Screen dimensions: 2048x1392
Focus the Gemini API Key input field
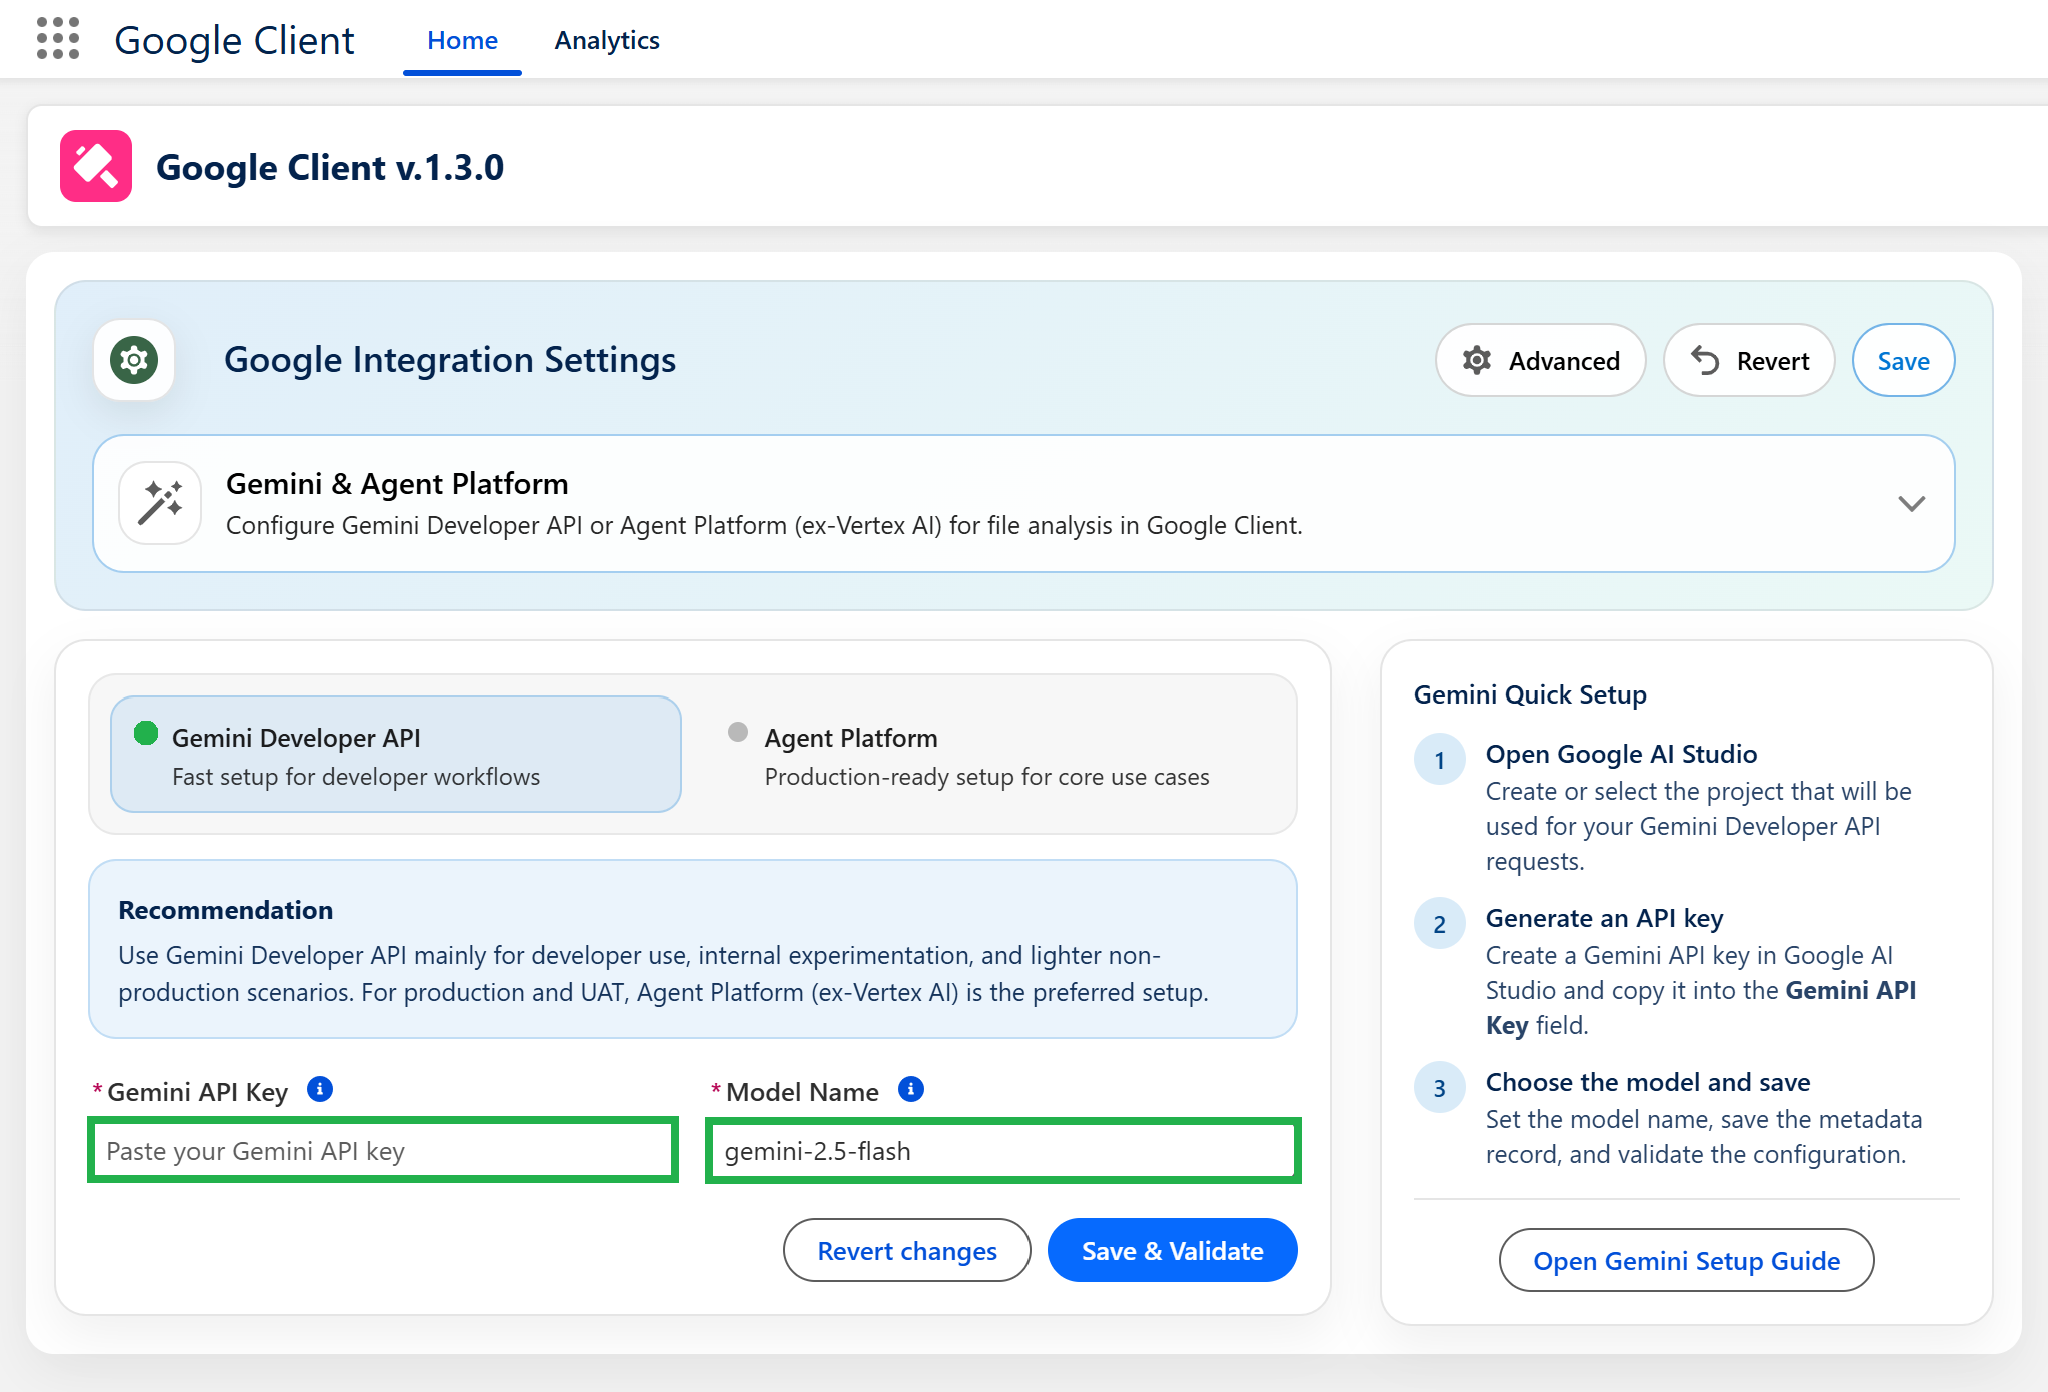tap(383, 1150)
